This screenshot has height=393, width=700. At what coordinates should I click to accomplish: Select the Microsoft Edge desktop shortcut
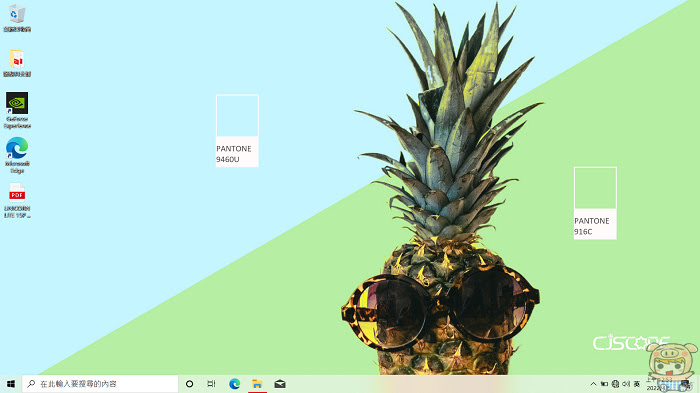tap(17, 155)
